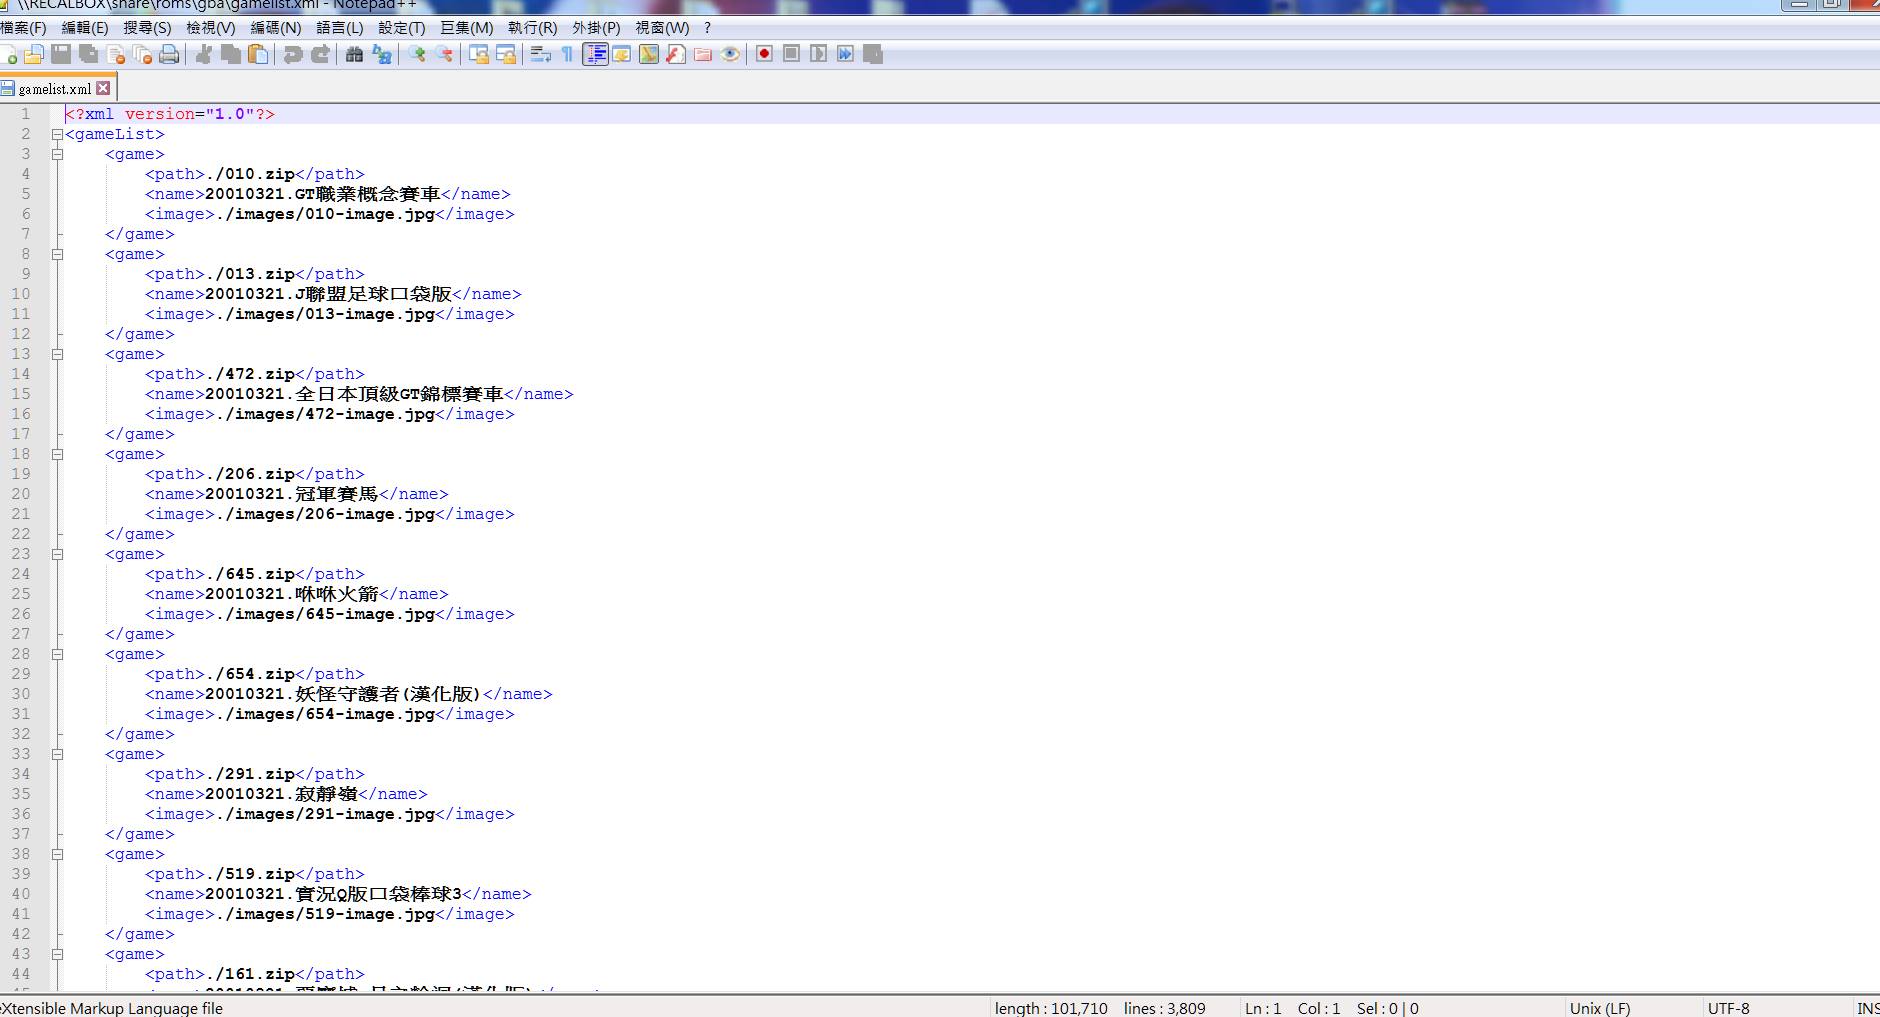Image resolution: width=1880 pixels, height=1017 pixels.
Task: Open the 外掛(P) menu
Action: click(596, 28)
